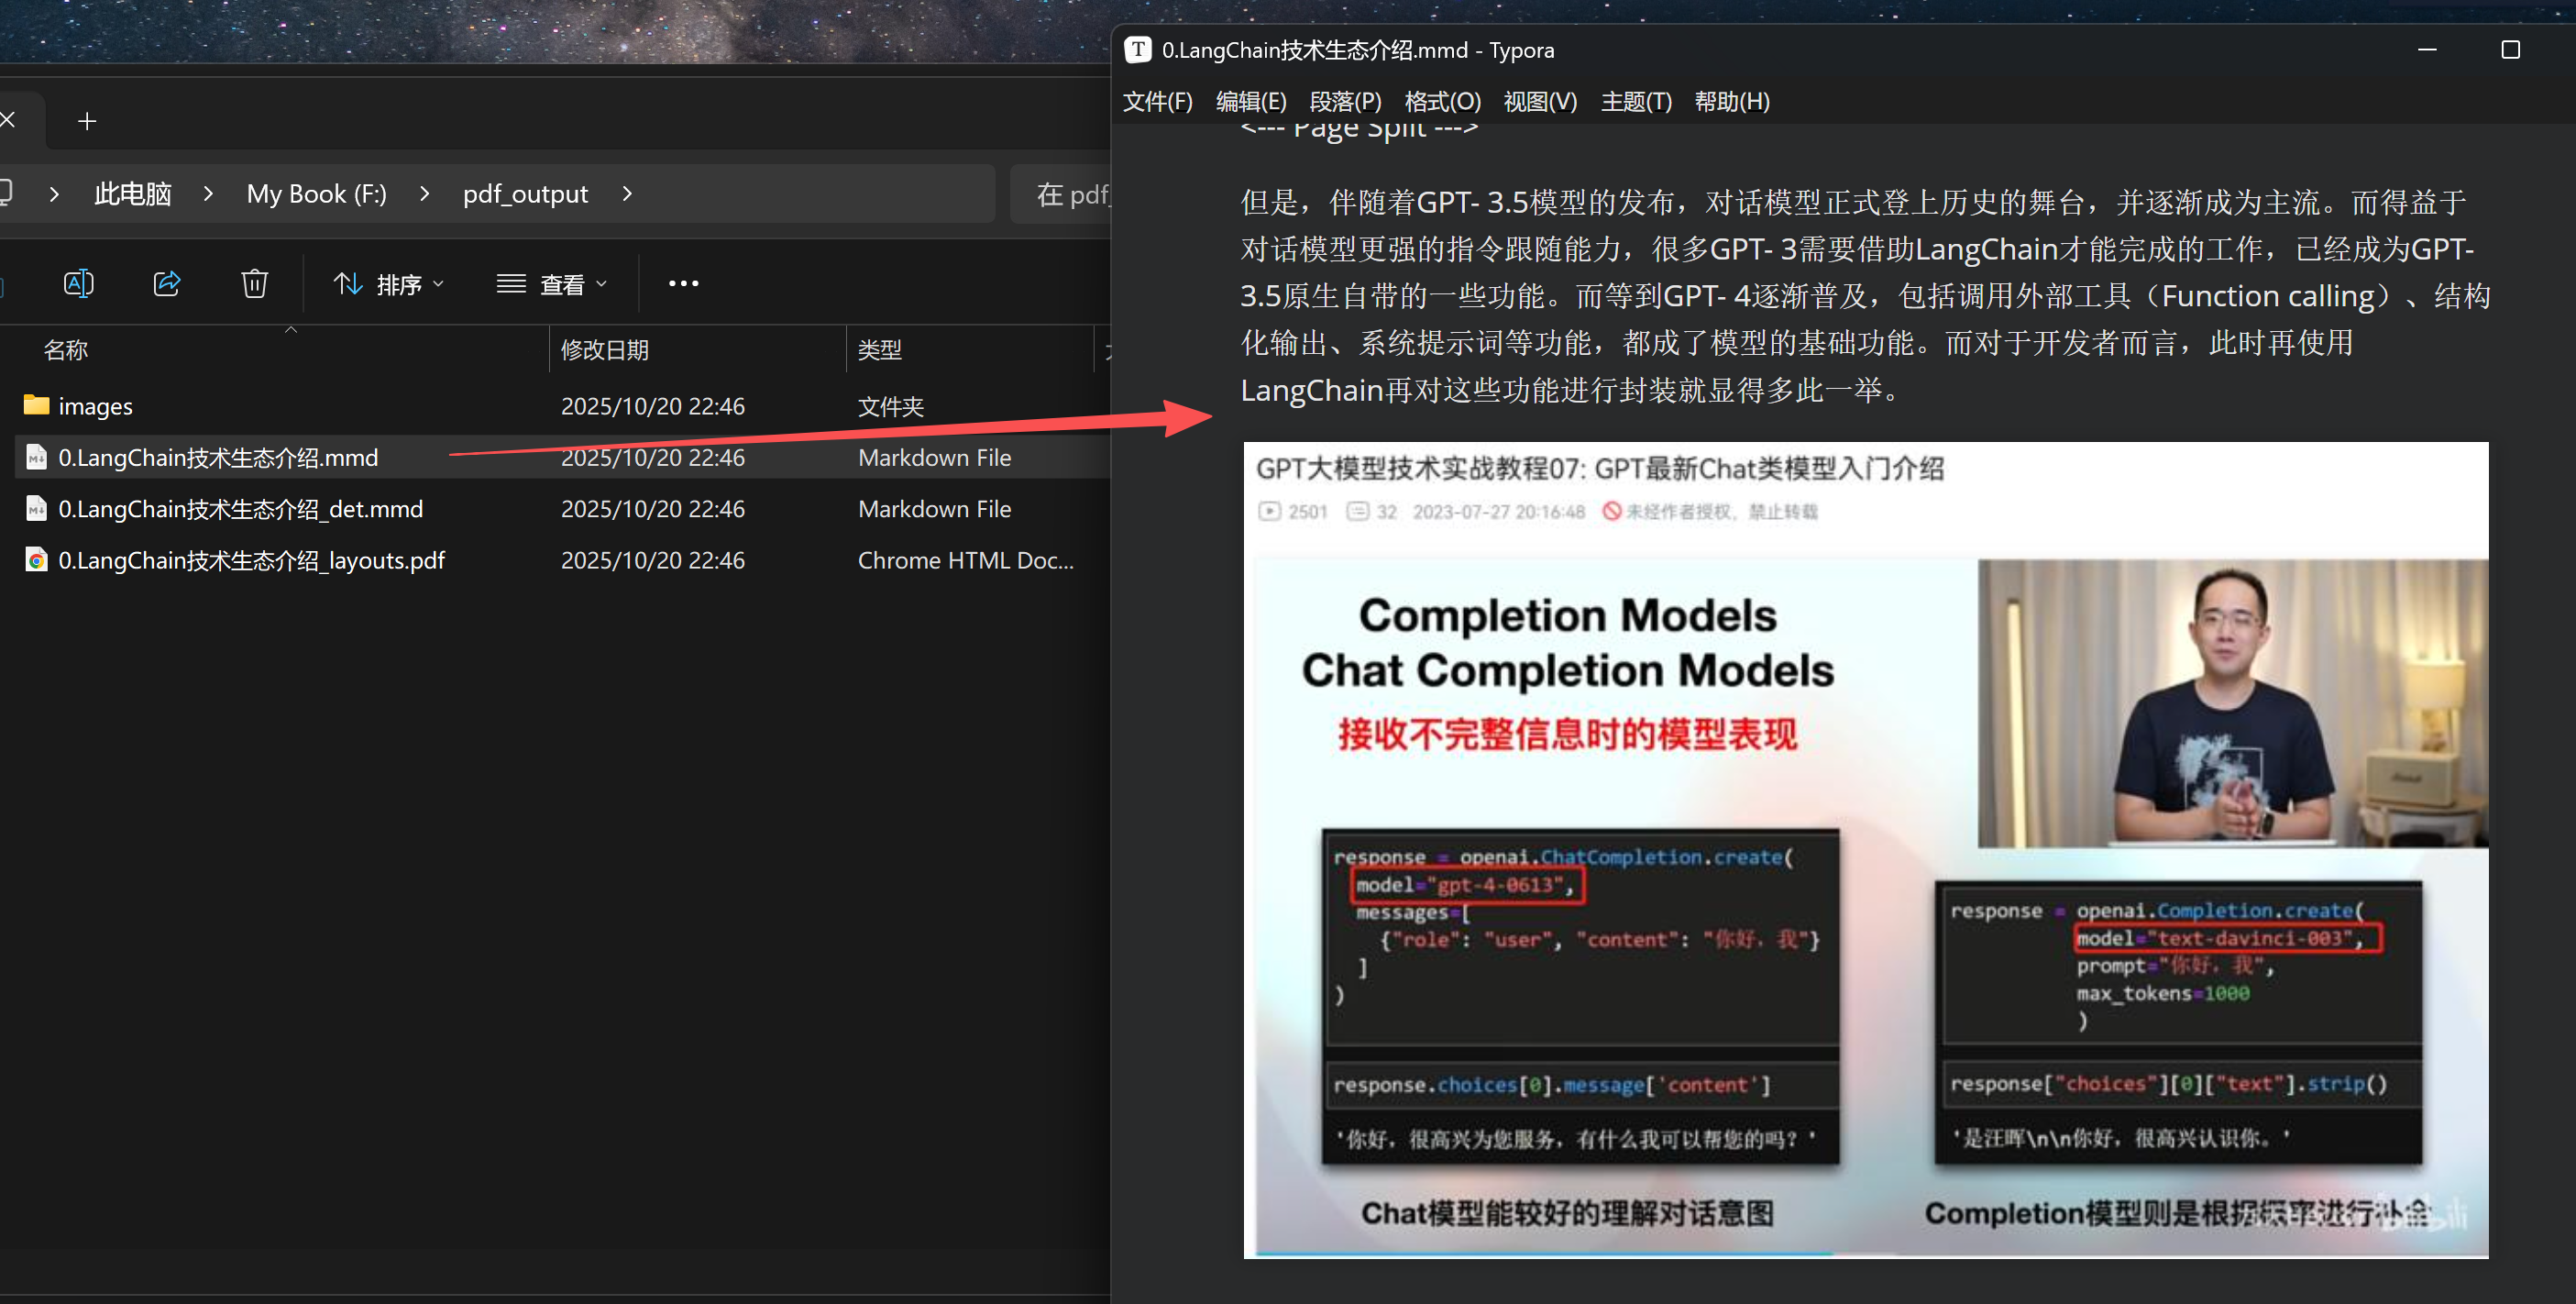This screenshot has width=2576, height=1304.
Task: Open the three-dots more options menu
Action: [683, 284]
